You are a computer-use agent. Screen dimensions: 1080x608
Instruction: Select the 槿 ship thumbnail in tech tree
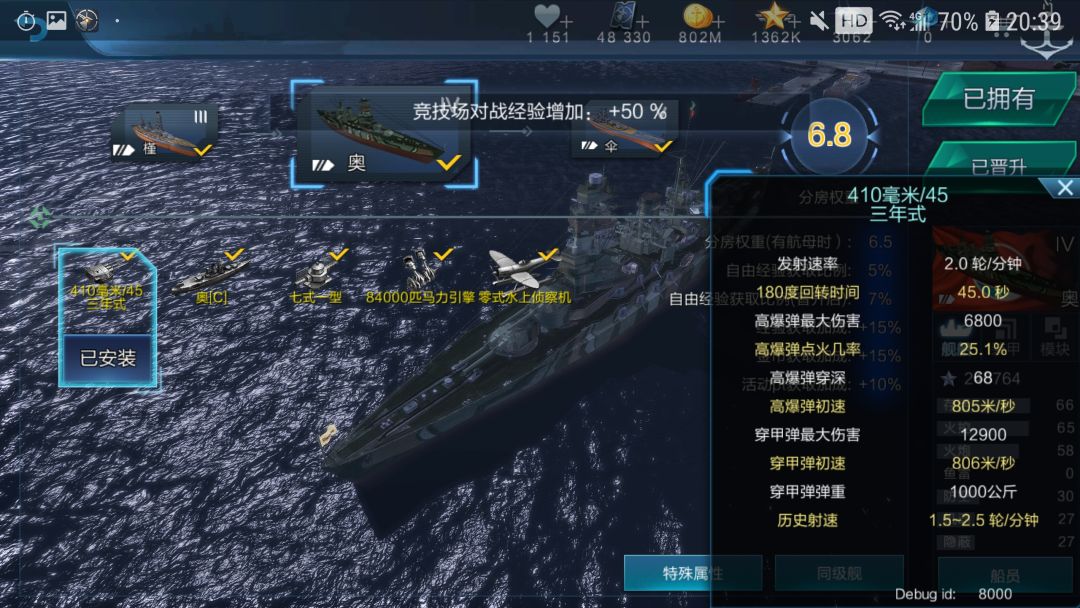pyautogui.click(x=165, y=132)
